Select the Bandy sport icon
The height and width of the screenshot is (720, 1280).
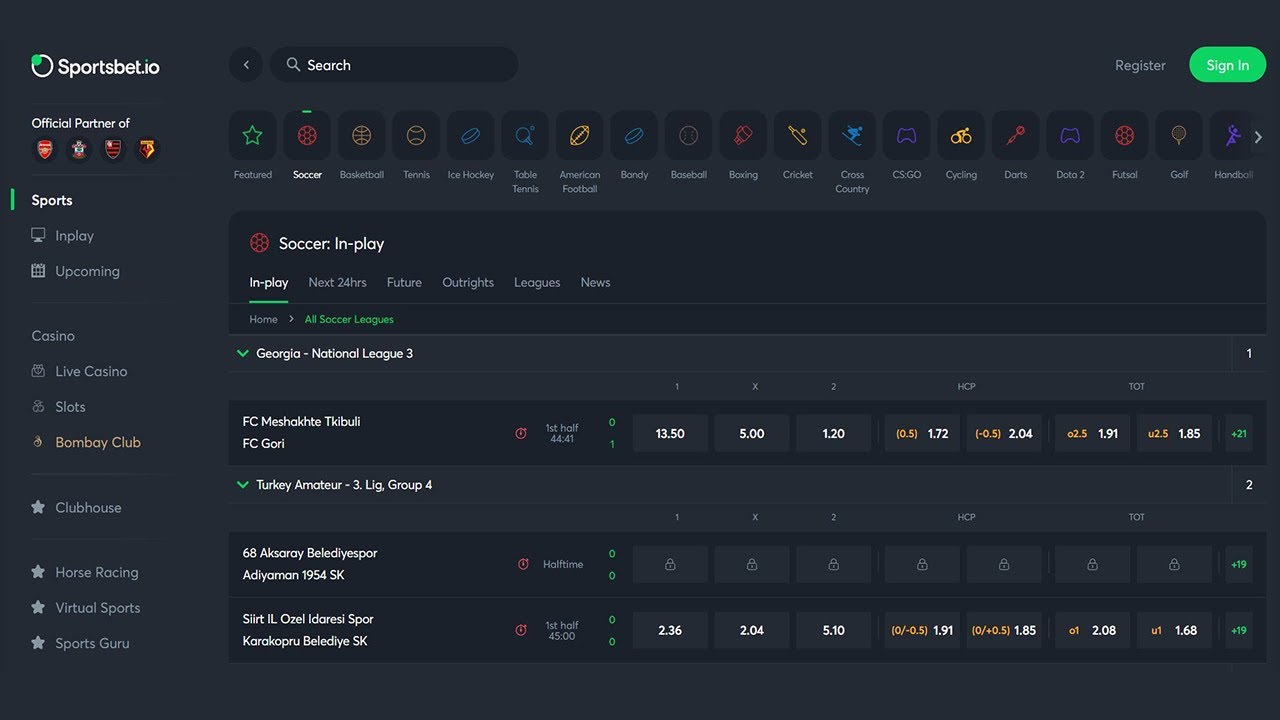pos(634,135)
